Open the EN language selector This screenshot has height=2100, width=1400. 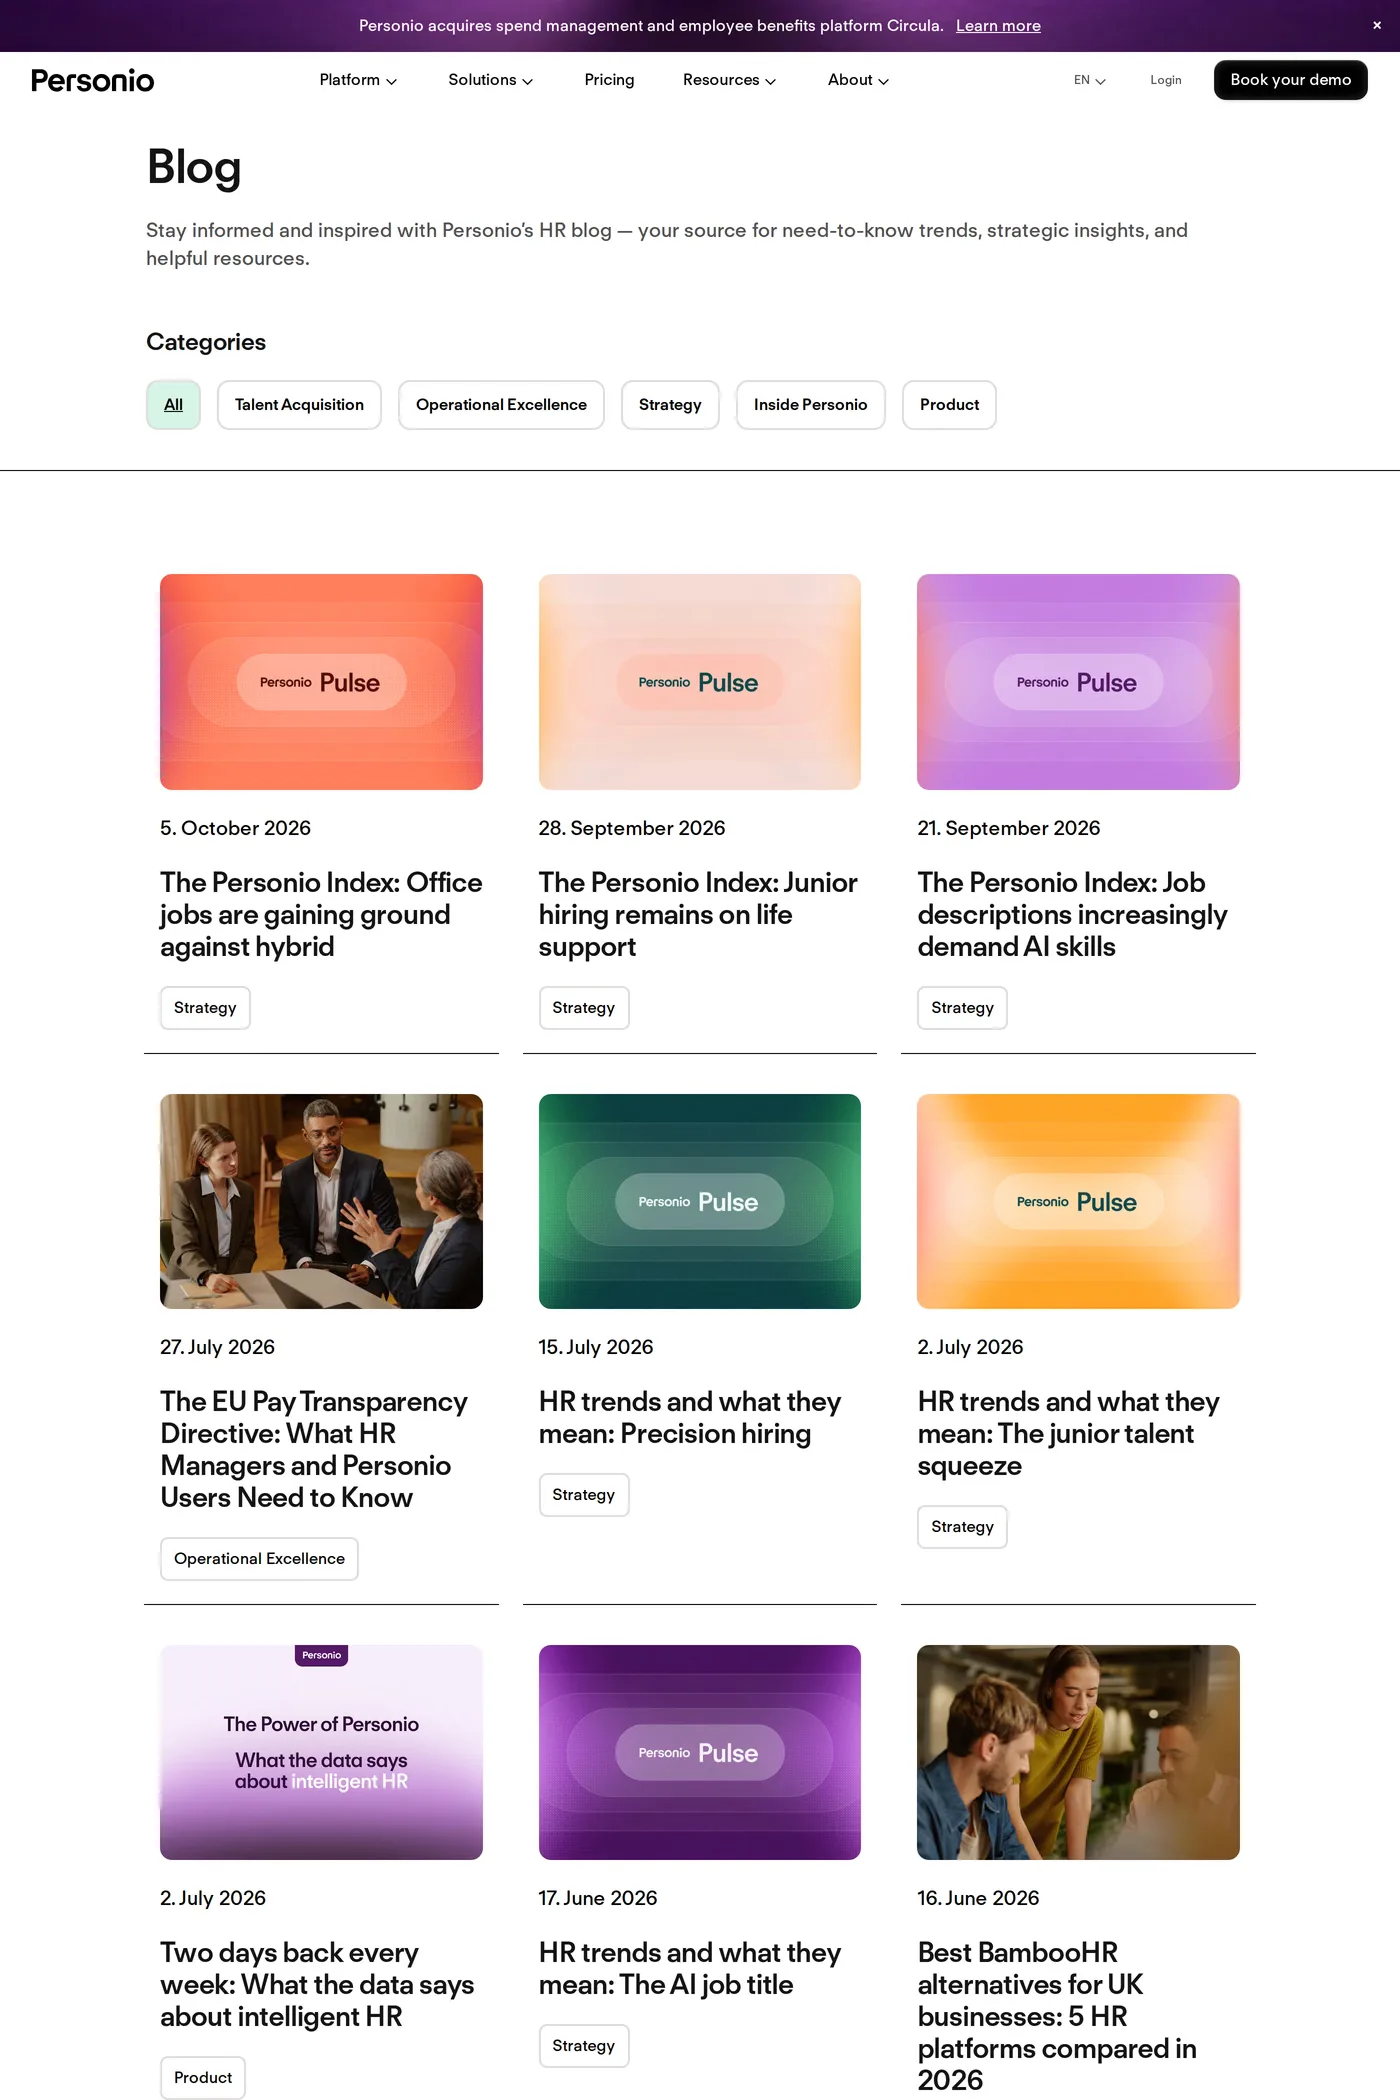tap(1089, 80)
